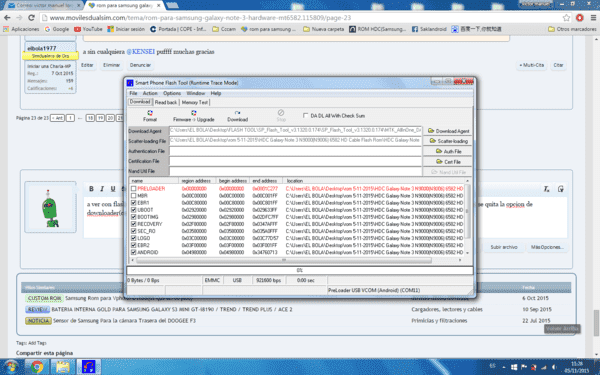600x375 pixels.
Task: Click the Subir archivo button
Action: (x=504, y=247)
